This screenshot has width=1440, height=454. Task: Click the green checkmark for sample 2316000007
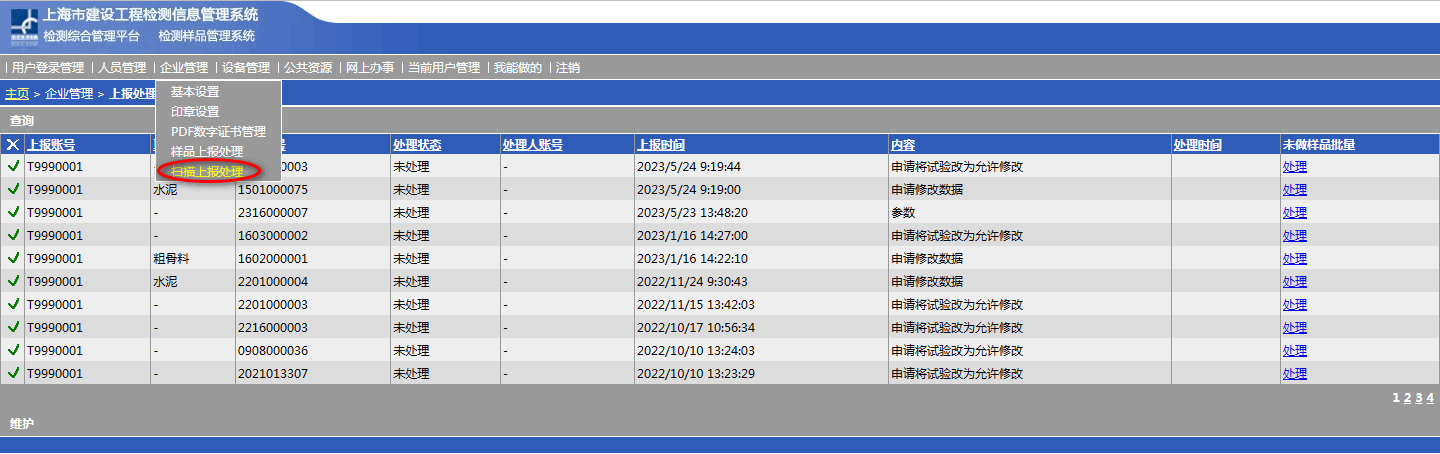13,212
